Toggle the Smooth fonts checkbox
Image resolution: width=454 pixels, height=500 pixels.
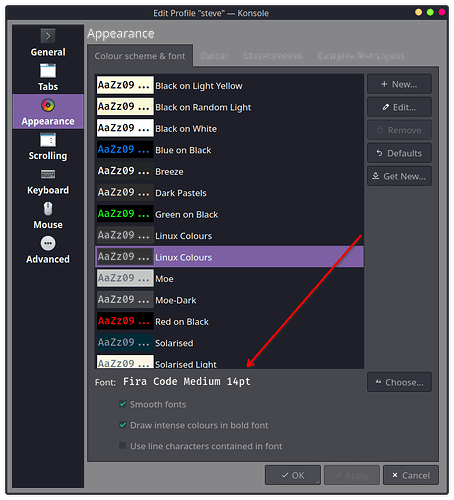coord(123,404)
